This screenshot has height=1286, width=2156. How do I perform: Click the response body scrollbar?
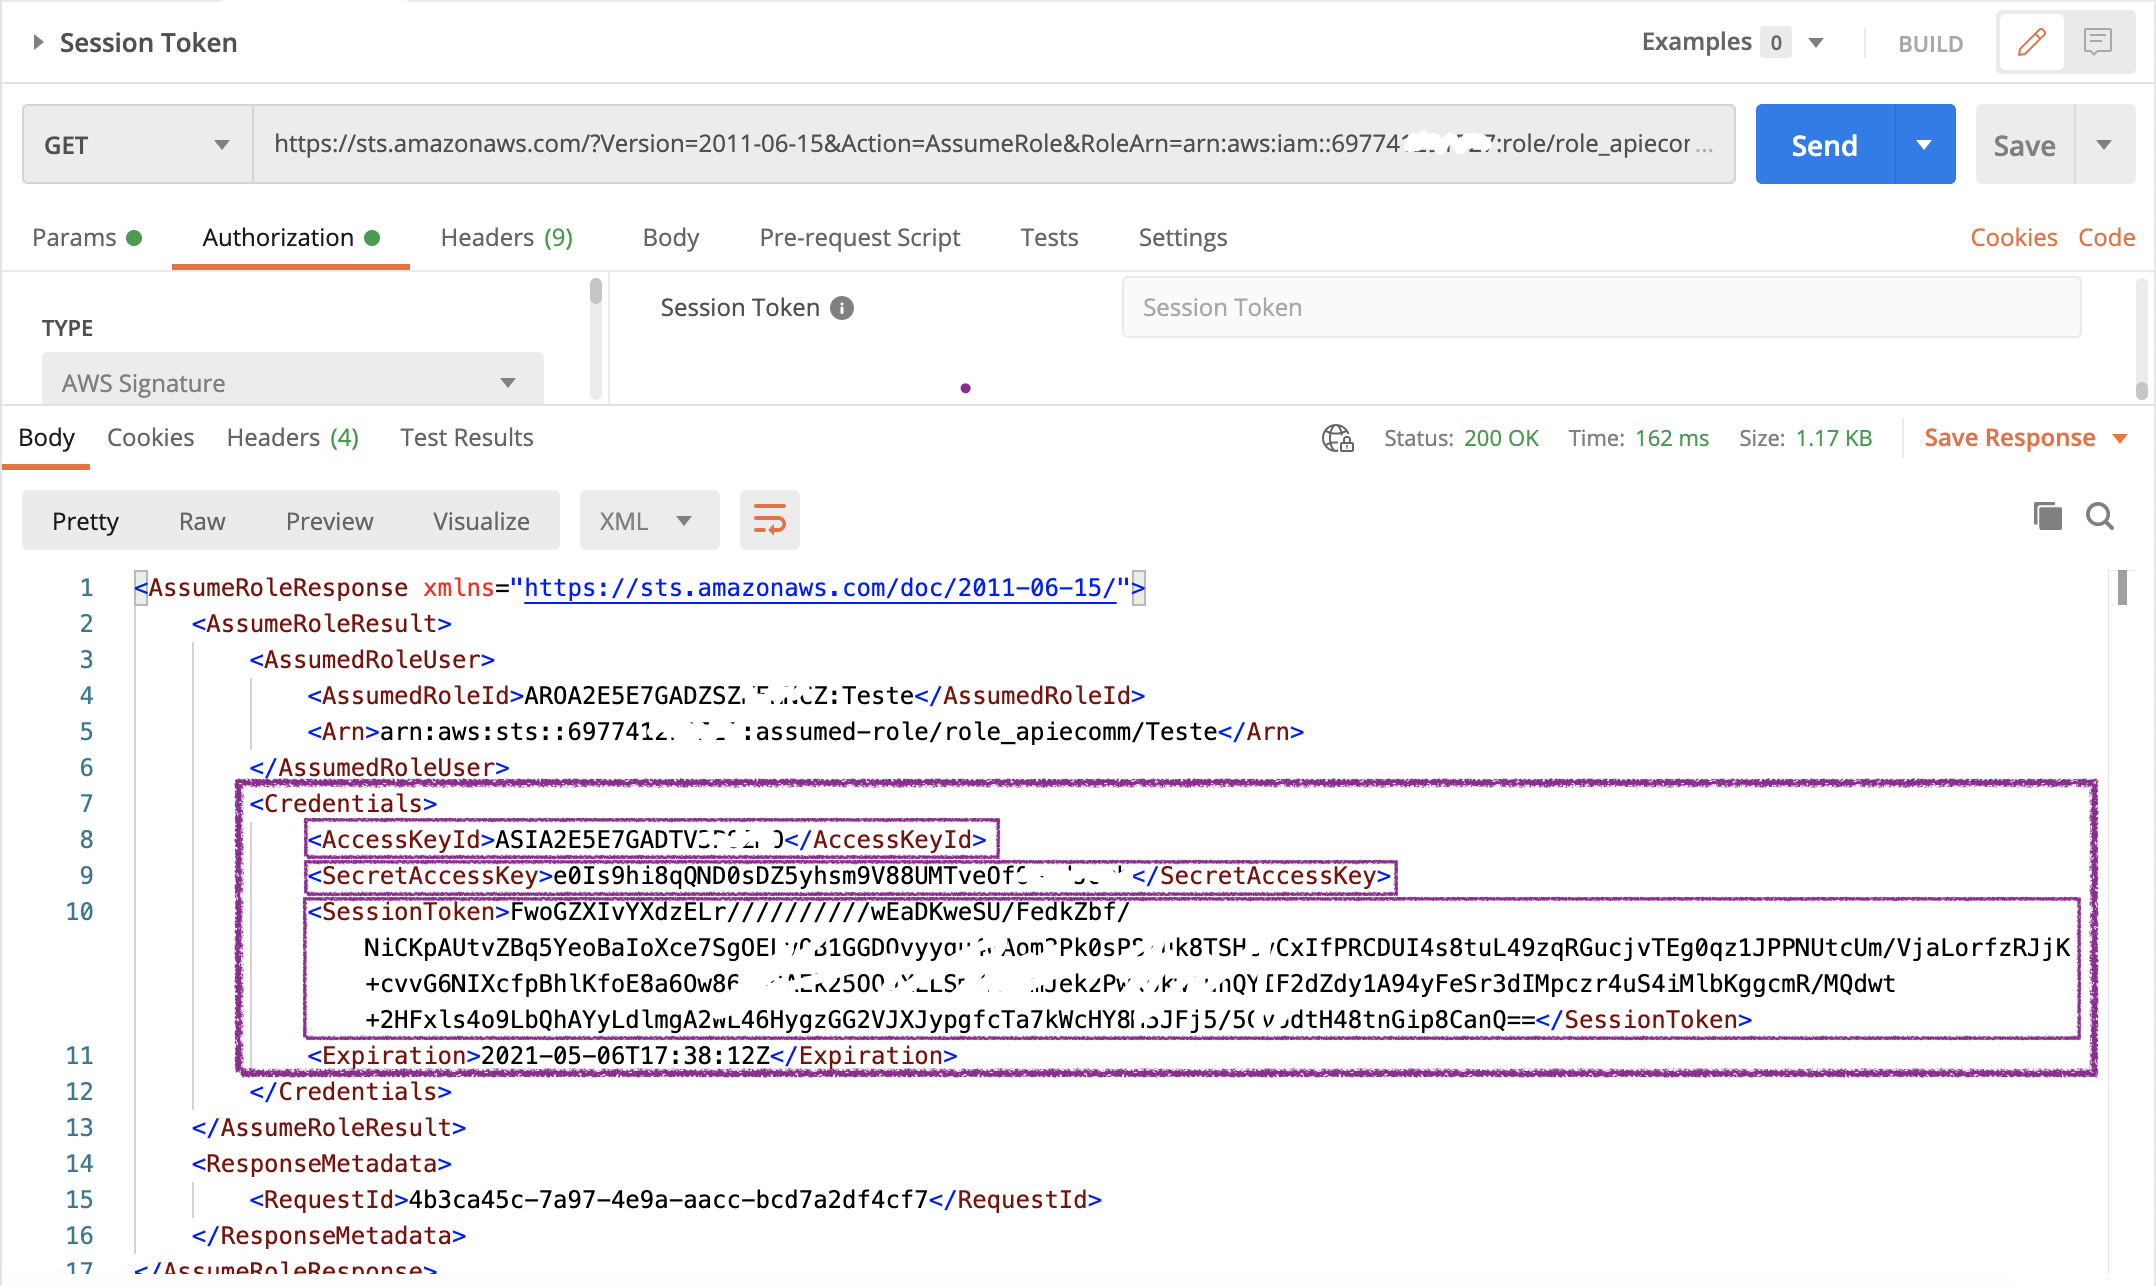pyautogui.click(x=2122, y=588)
